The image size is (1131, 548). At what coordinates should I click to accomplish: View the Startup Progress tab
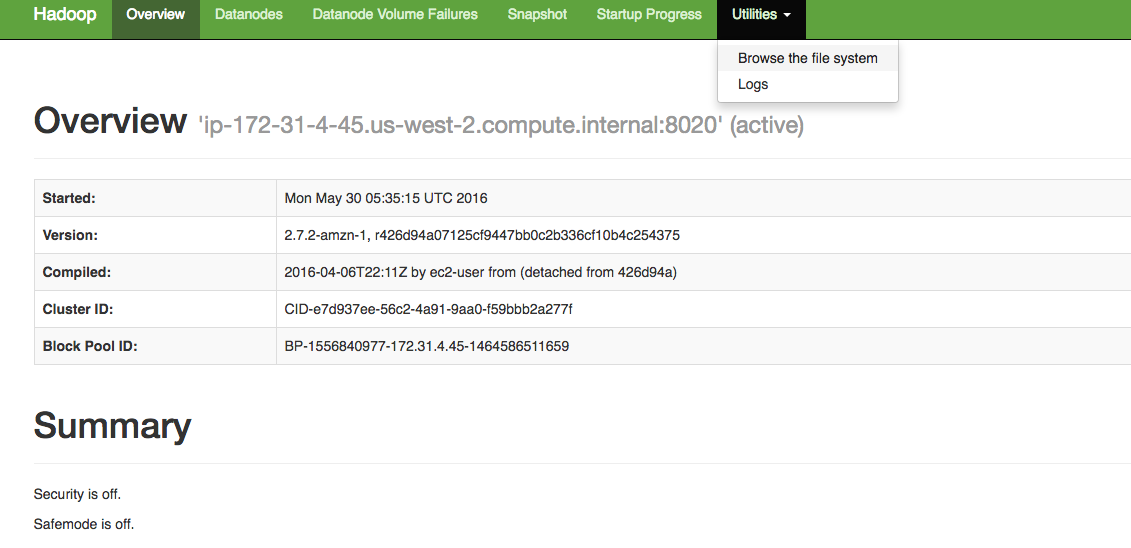click(649, 15)
